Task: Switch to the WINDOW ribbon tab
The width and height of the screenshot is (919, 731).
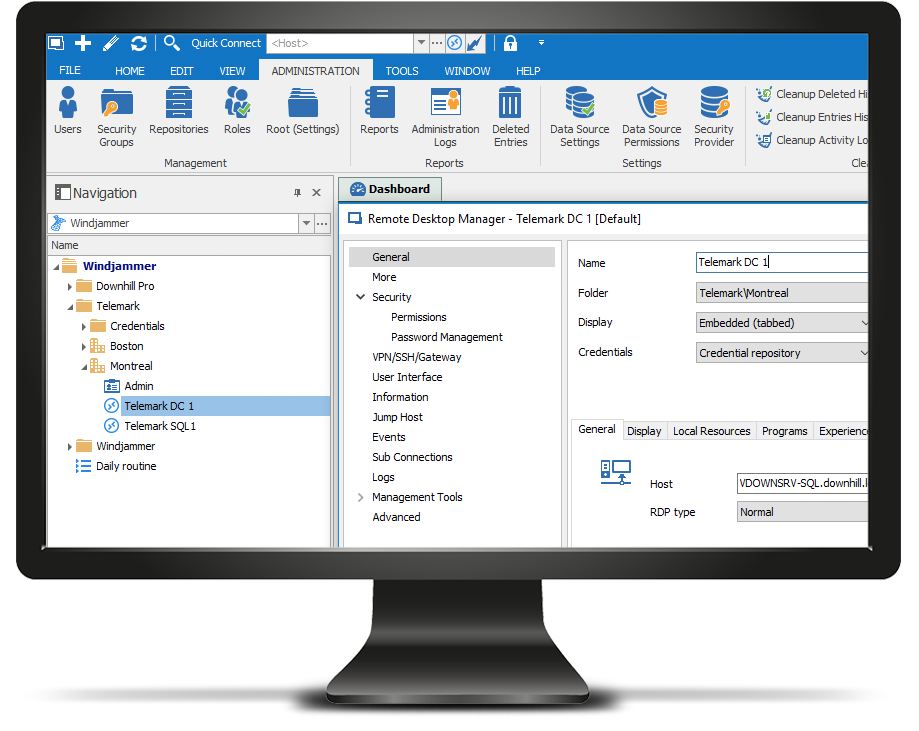Action: tap(467, 70)
